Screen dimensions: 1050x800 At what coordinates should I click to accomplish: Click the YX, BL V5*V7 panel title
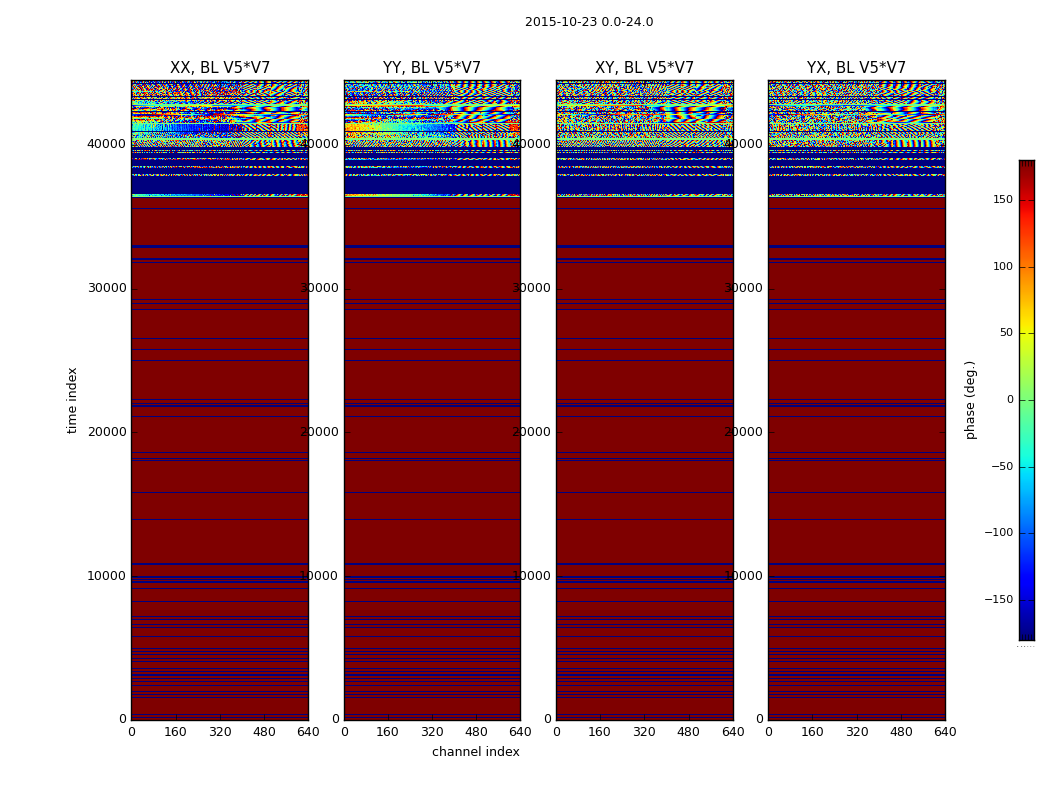(856, 68)
